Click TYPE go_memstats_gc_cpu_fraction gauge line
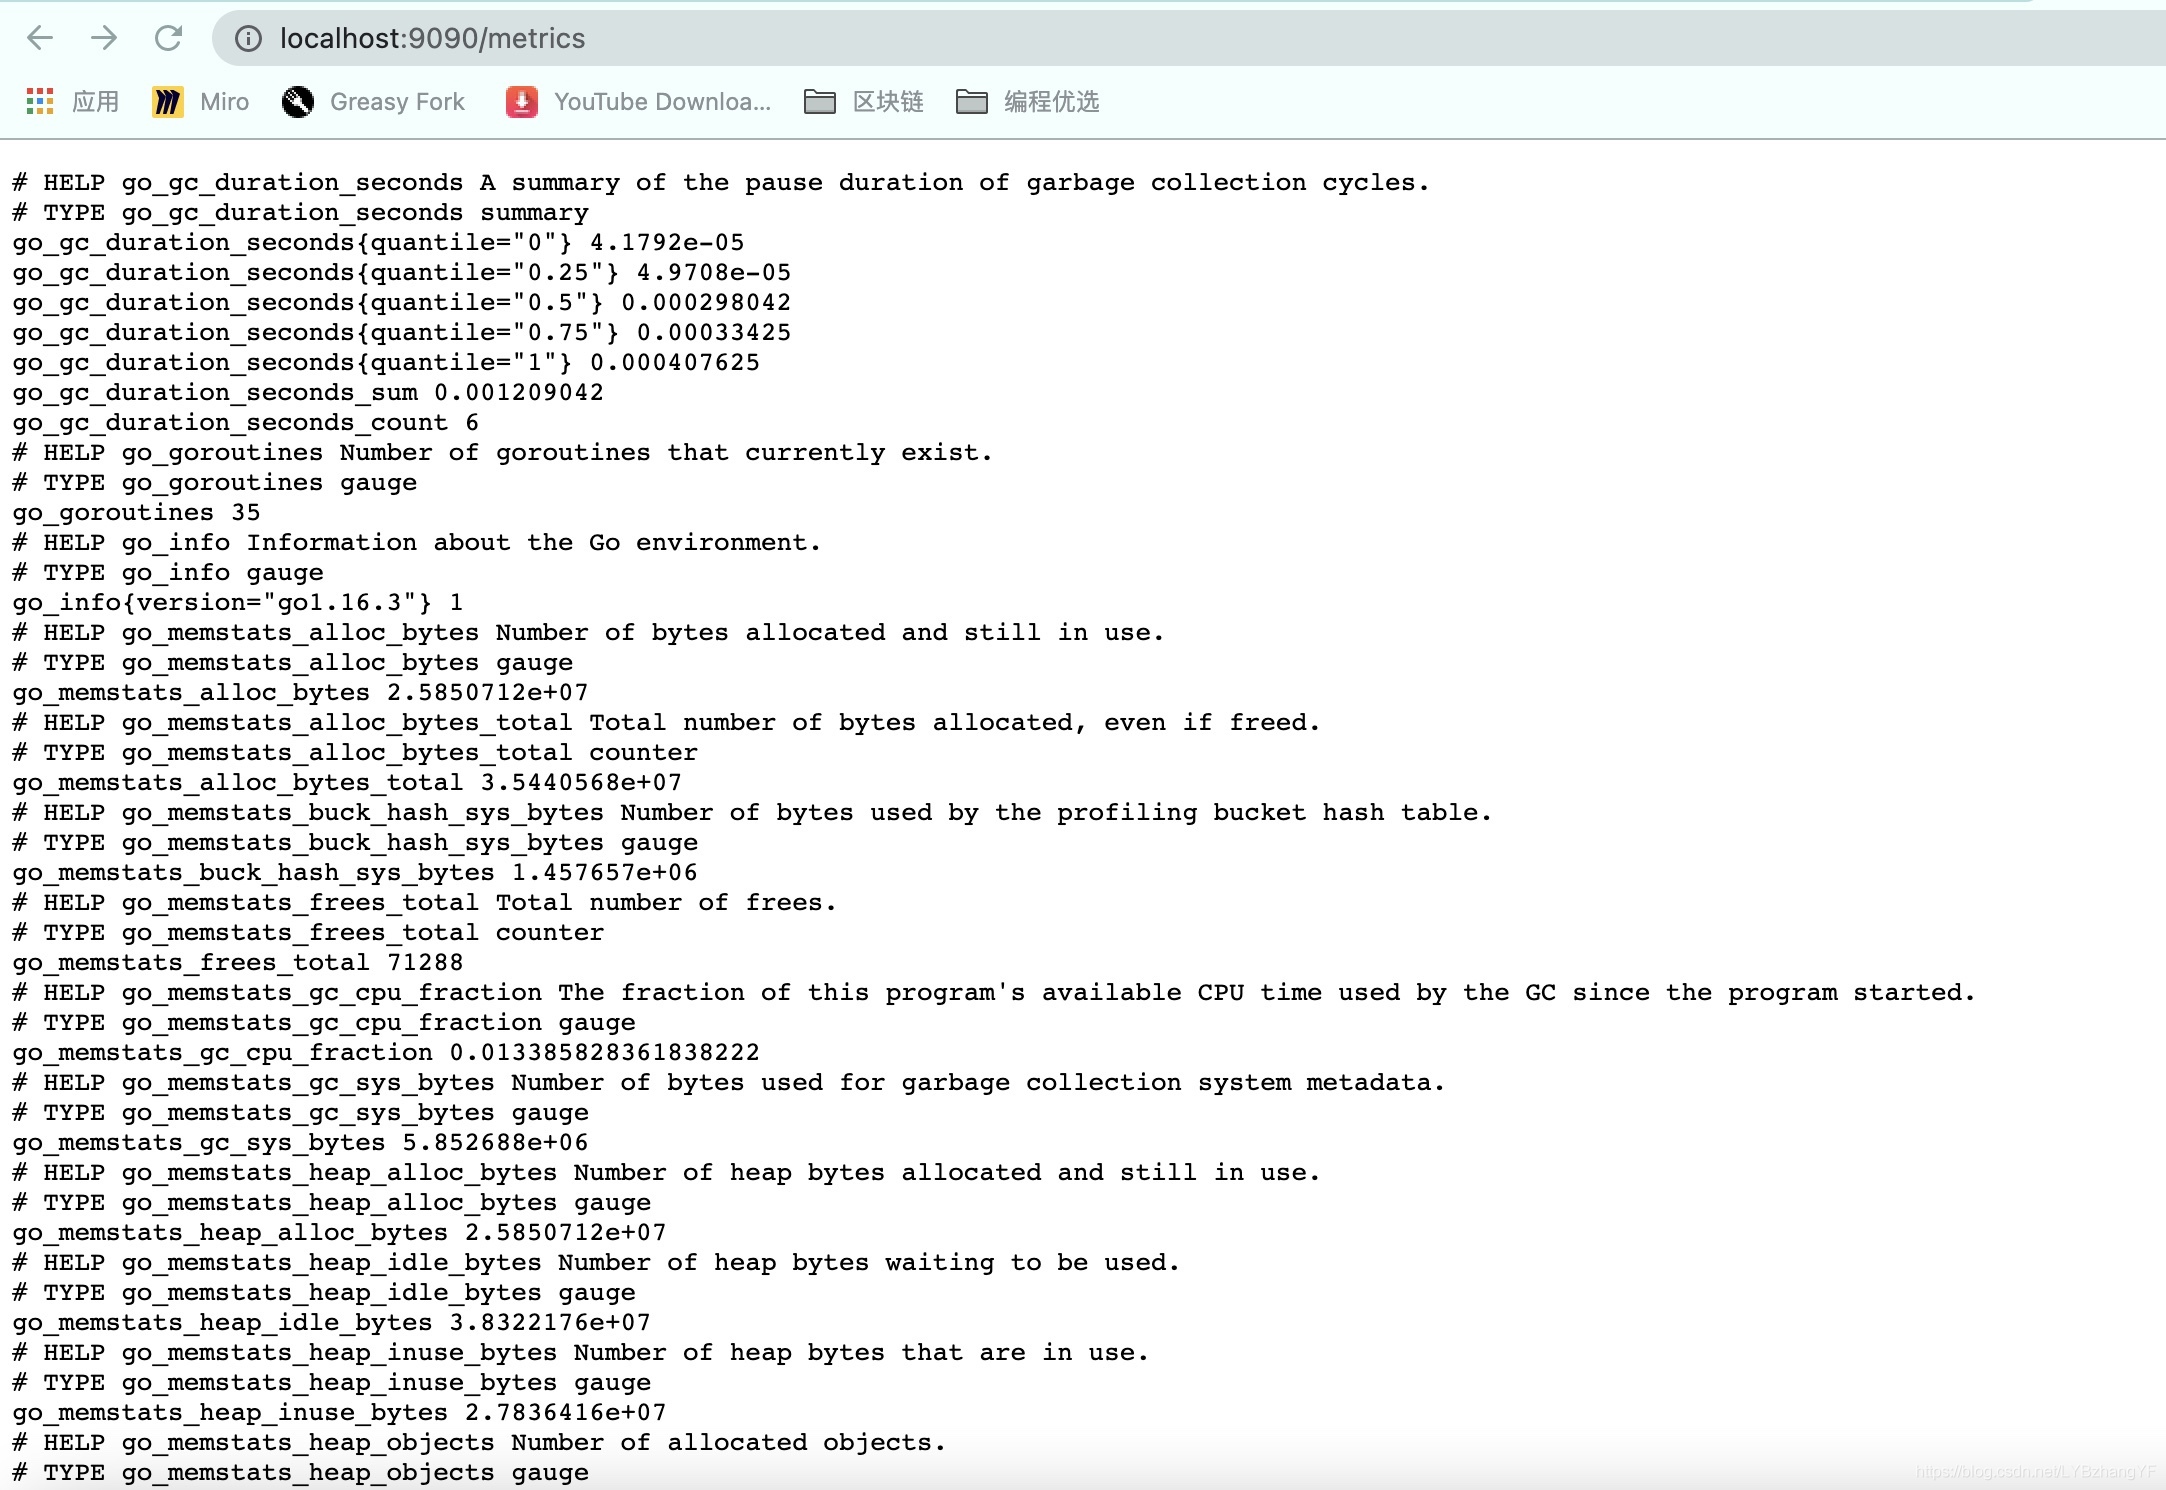 [x=324, y=1023]
